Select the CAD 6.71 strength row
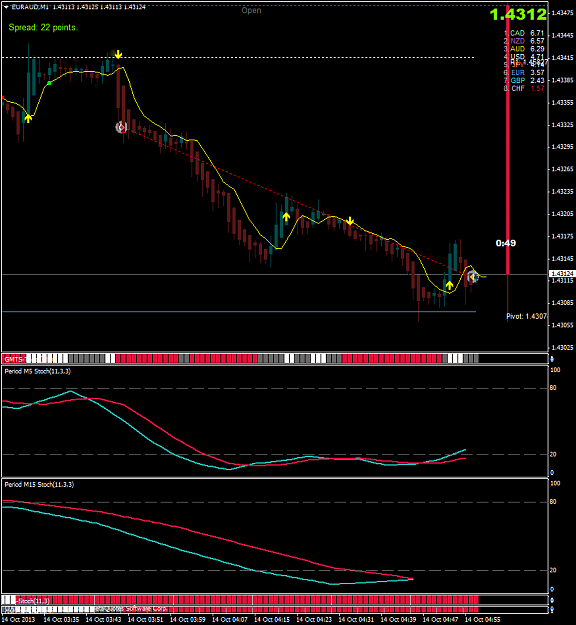This screenshot has width=576, height=625. [524, 33]
